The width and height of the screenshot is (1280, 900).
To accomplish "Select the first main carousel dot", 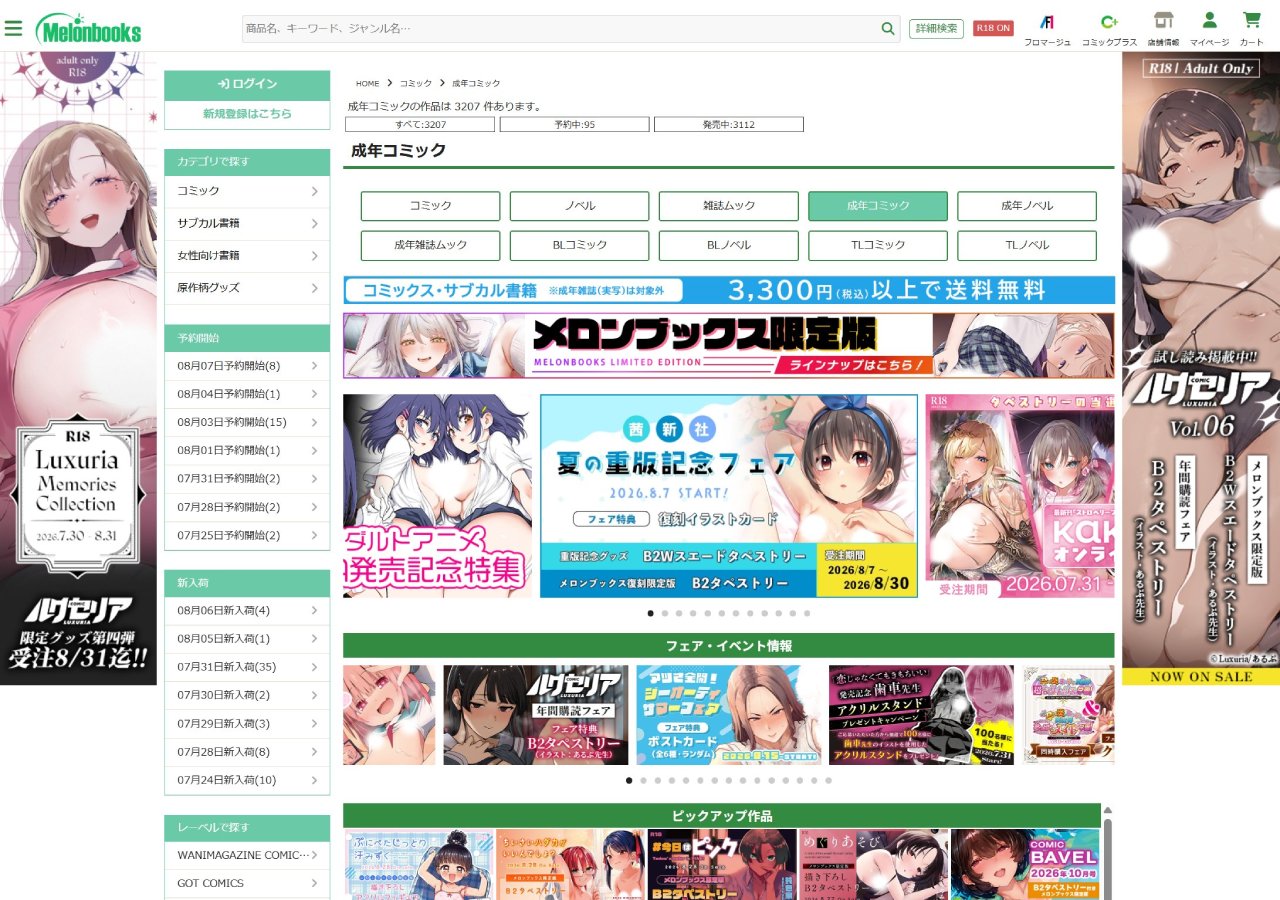I will coord(651,613).
